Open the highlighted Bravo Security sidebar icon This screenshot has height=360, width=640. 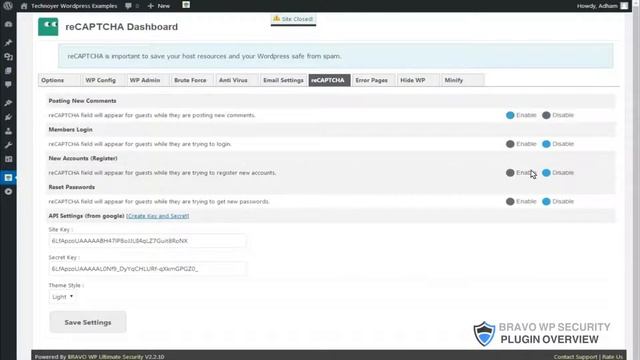pyautogui.click(x=8, y=178)
